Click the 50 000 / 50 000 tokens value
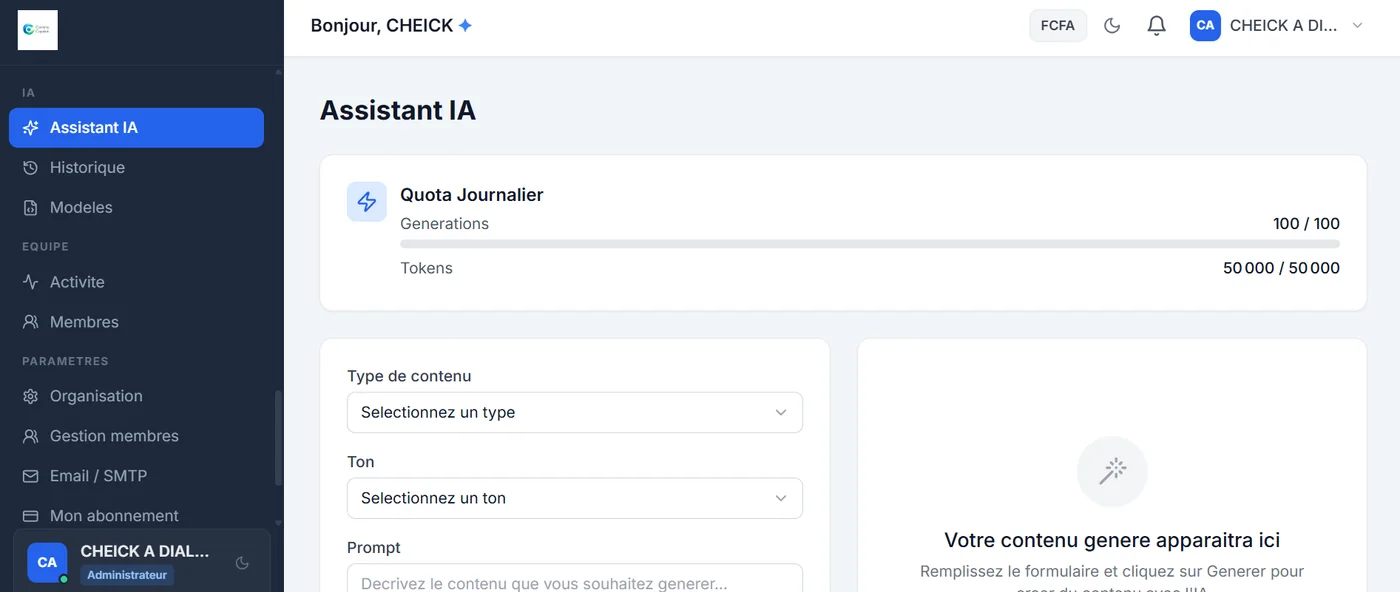This screenshot has width=1400, height=592. pos(1281,268)
